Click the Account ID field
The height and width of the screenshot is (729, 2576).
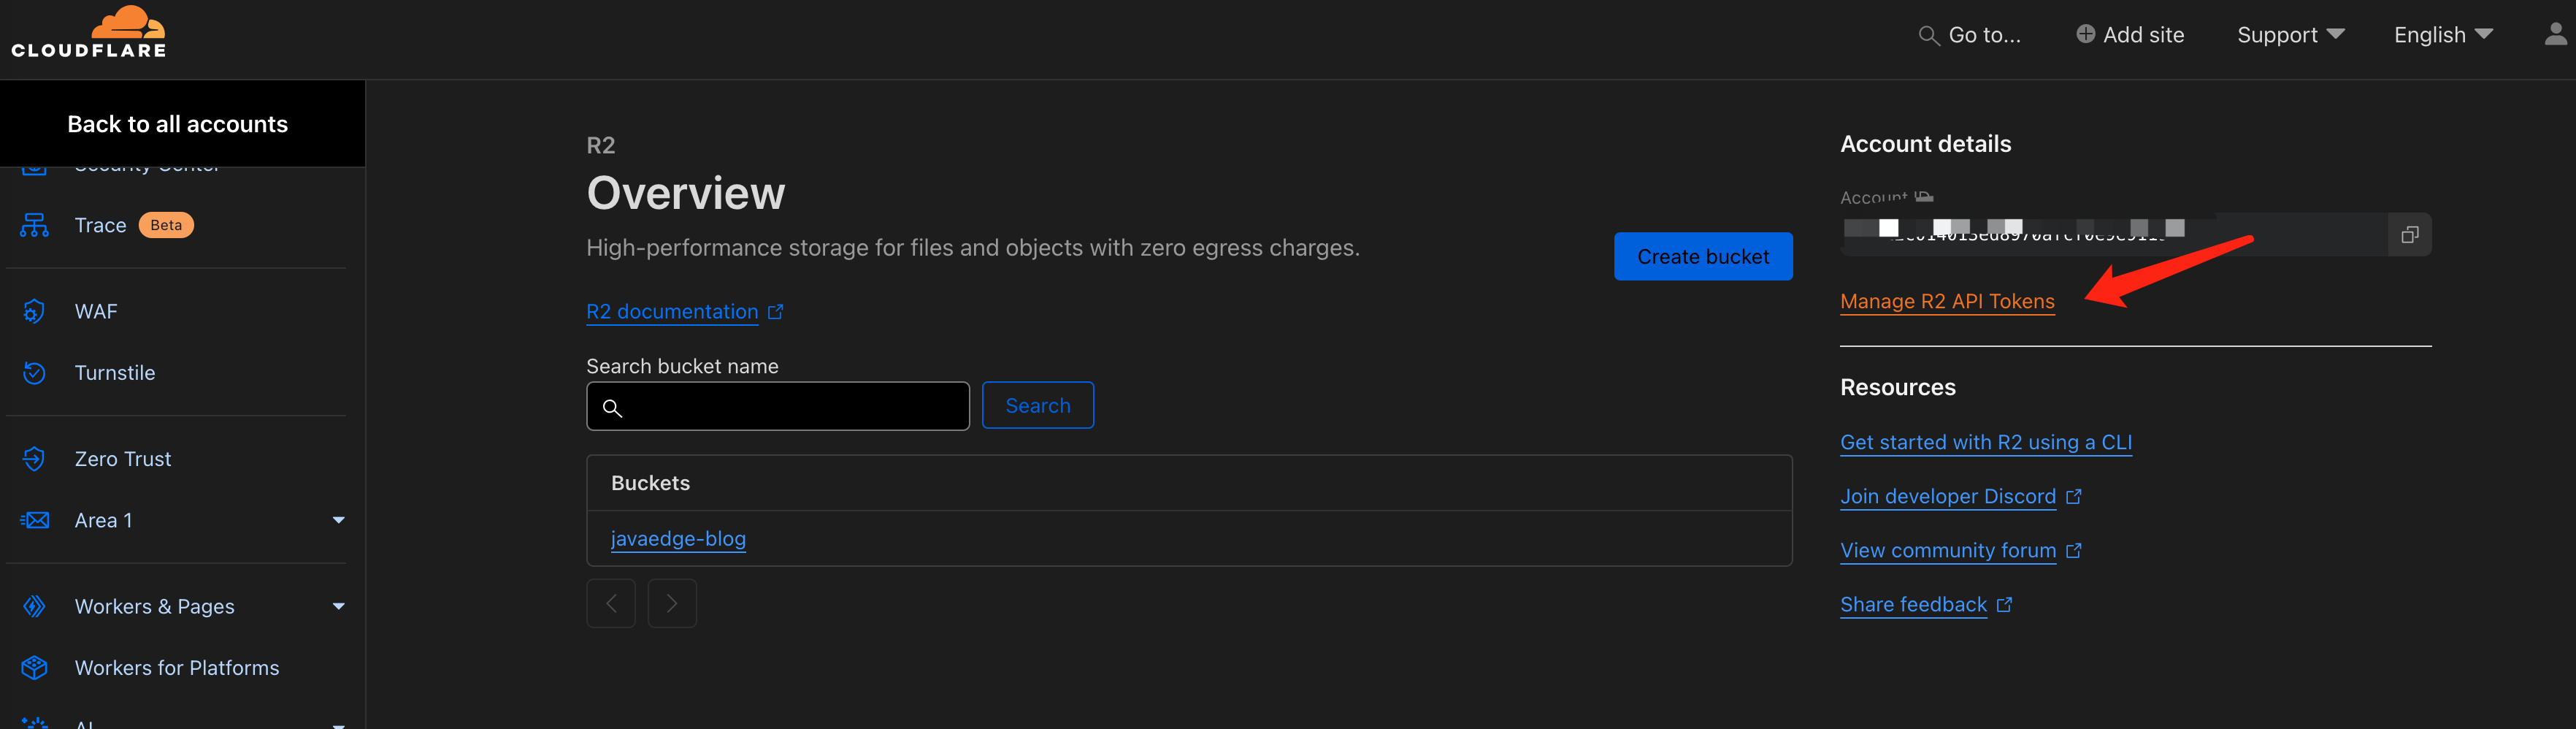(x=2115, y=235)
